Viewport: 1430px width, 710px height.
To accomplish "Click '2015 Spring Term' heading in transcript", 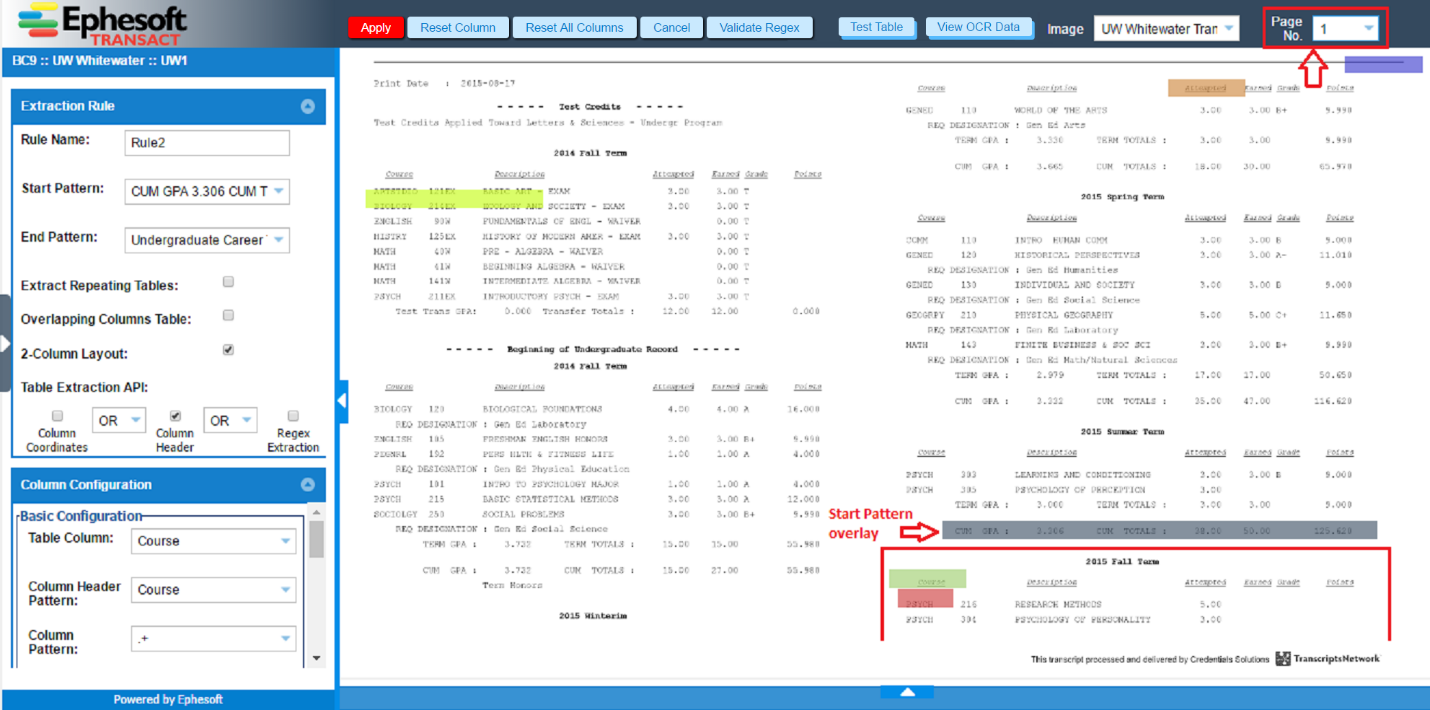I will pyautogui.click(x=1122, y=197).
